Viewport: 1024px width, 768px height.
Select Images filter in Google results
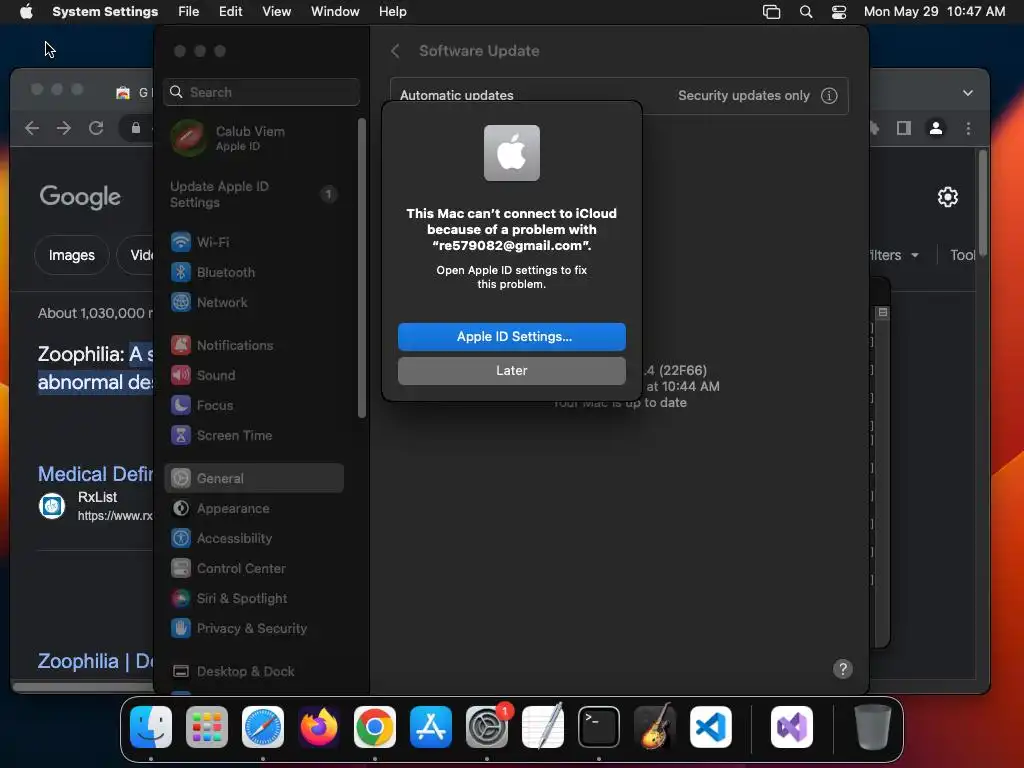[x=72, y=255]
